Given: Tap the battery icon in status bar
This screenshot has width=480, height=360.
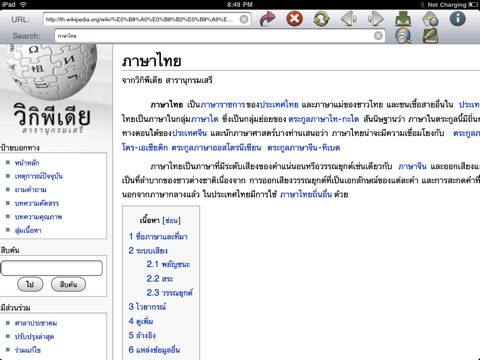Looking at the screenshot, I should tap(473, 4).
